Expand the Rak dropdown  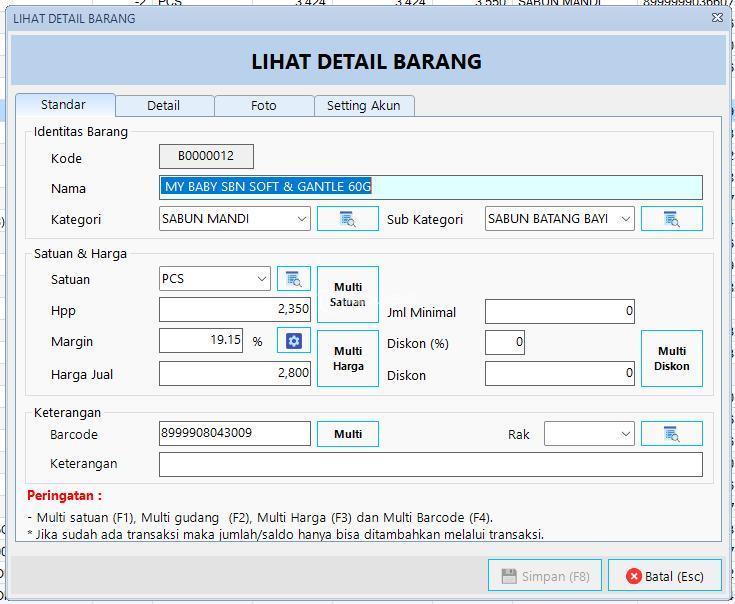tap(625, 434)
